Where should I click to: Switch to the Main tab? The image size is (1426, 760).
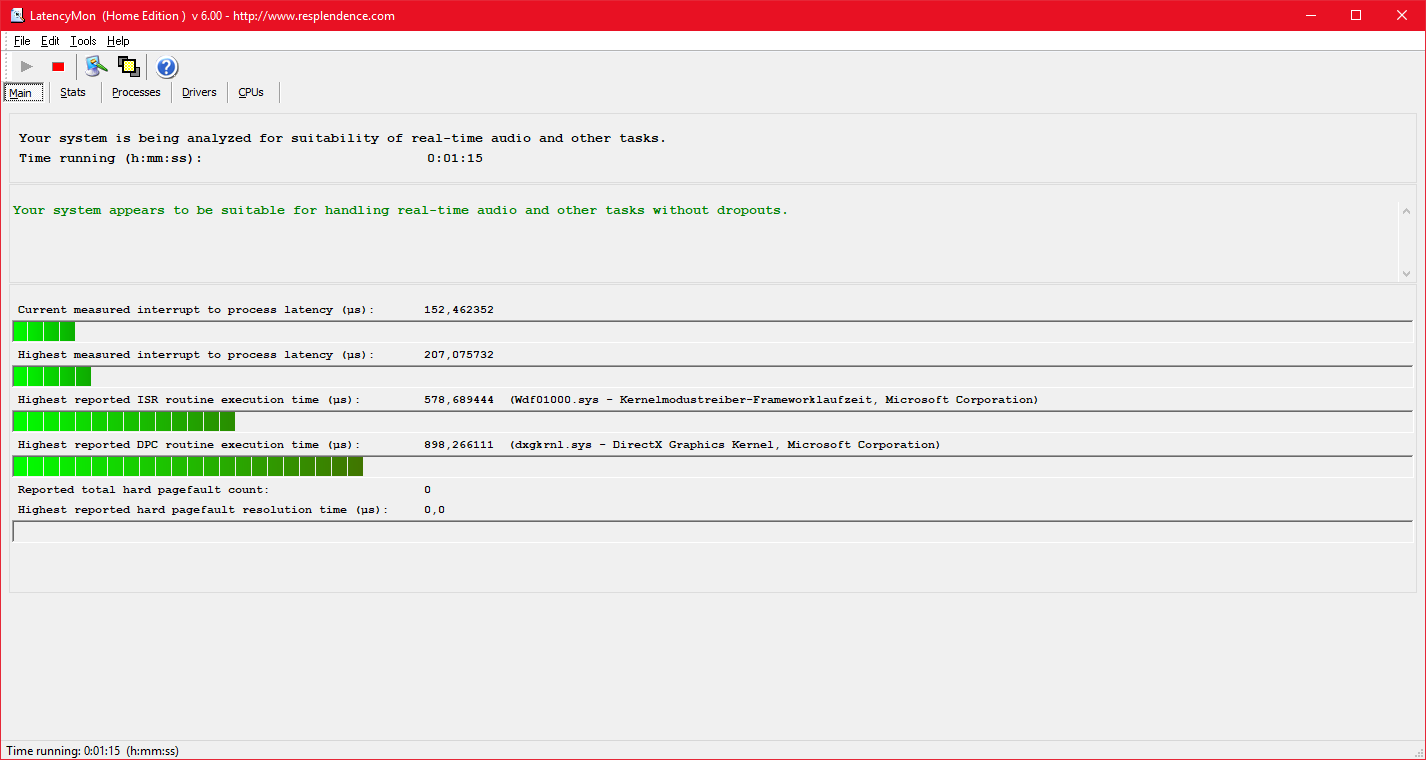(x=23, y=92)
